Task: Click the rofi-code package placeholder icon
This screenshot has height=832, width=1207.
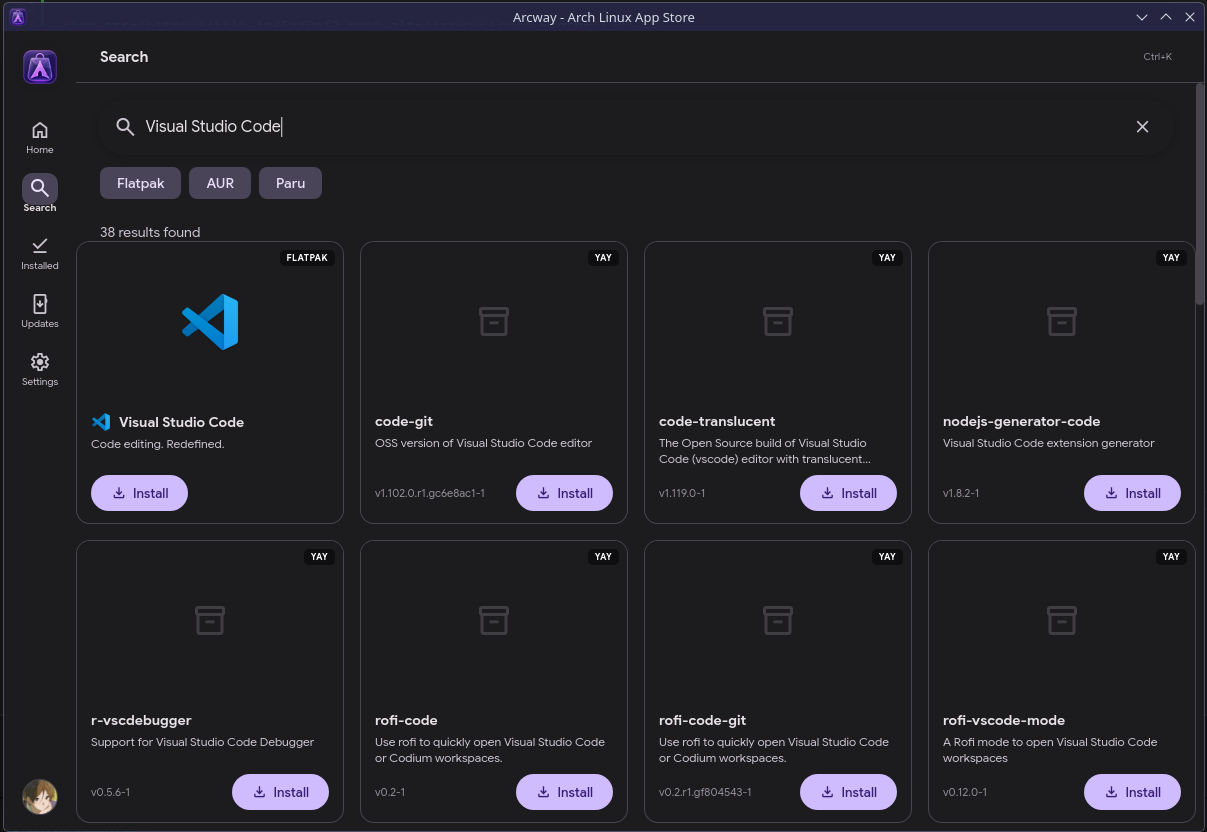Action: pyautogui.click(x=494, y=620)
